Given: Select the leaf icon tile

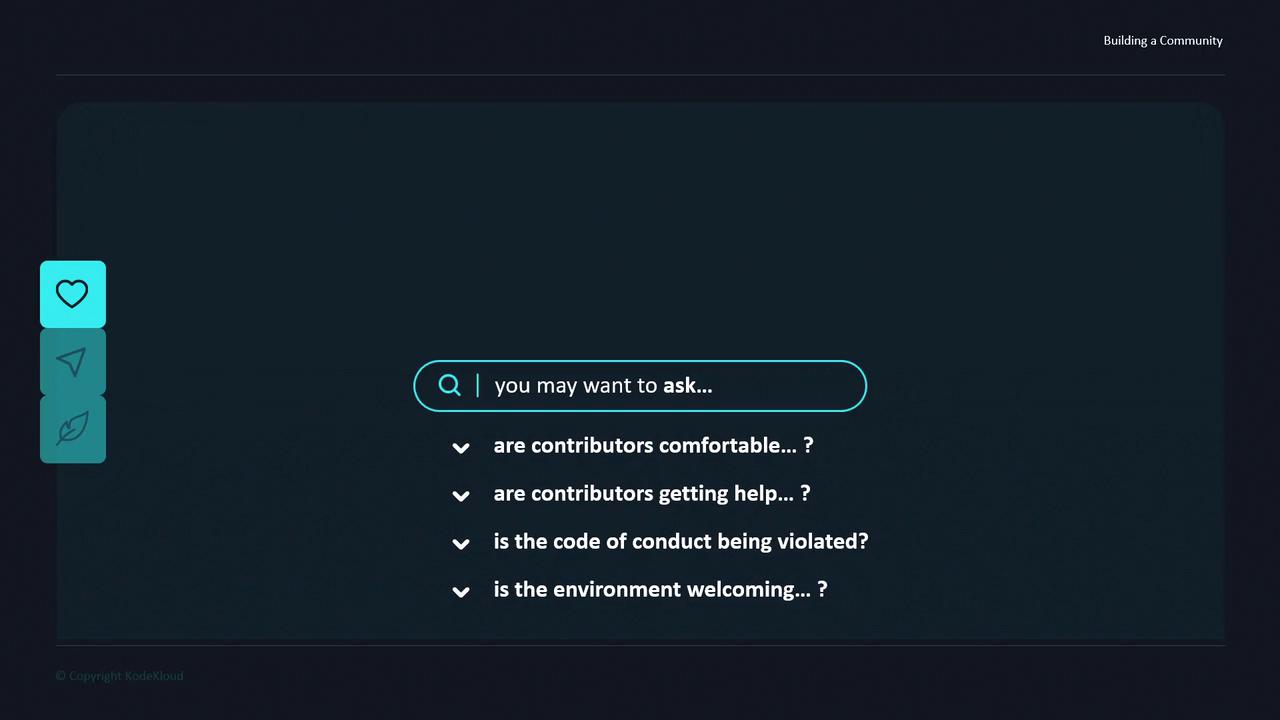Looking at the screenshot, I should coord(72,429).
